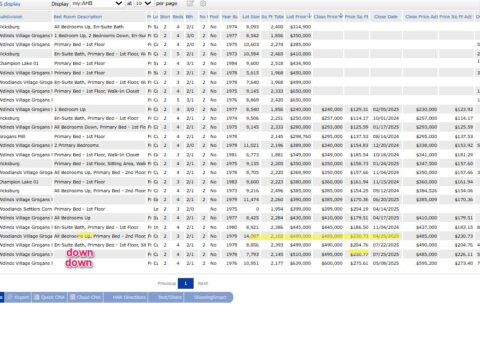This screenshot has width=480, height=360.
Task: Sort by List Price column header
Action: click(299, 17)
